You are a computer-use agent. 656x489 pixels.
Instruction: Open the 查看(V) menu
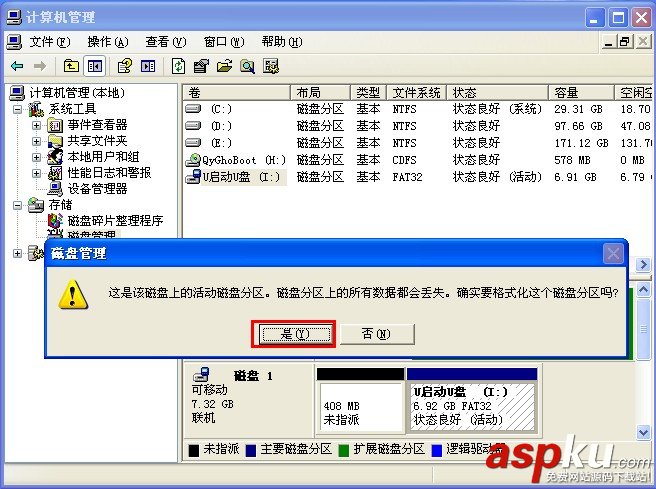coord(166,42)
